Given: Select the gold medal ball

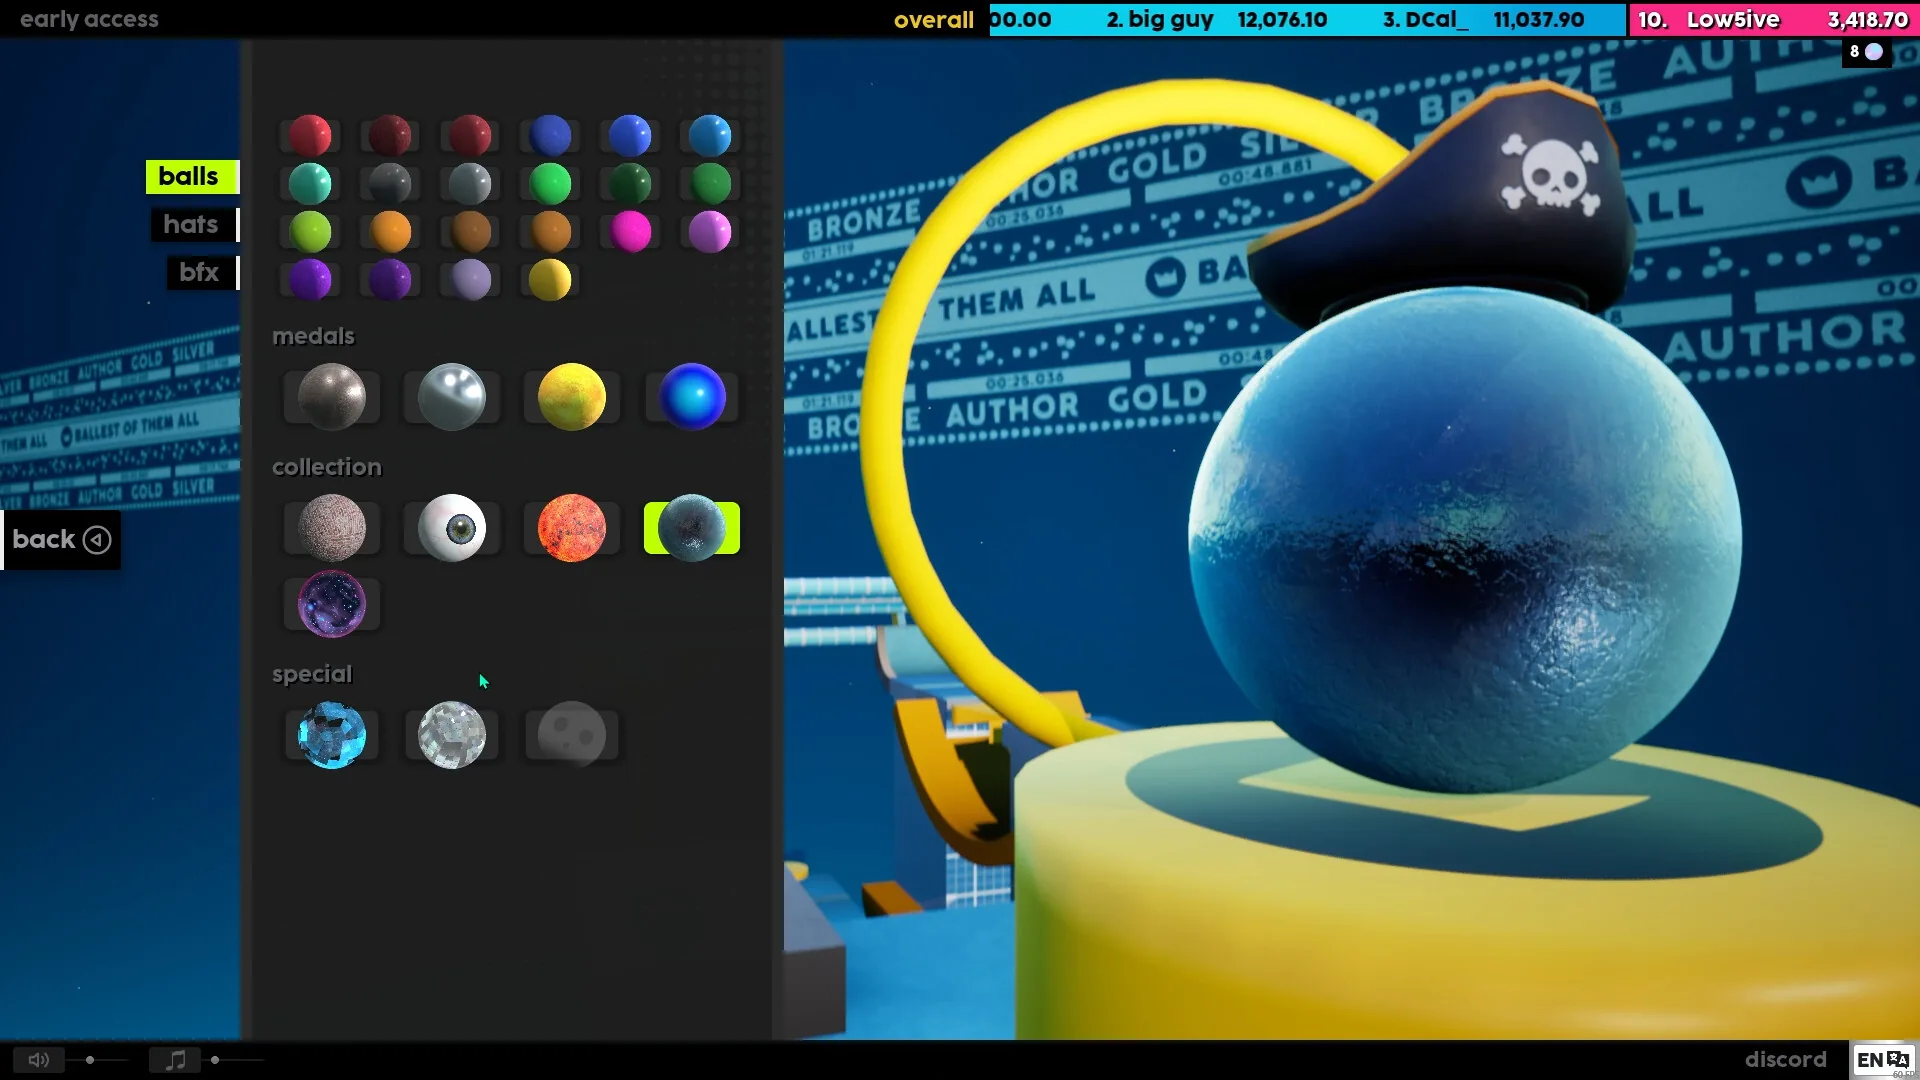Looking at the screenshot, I should click(572, 397).
